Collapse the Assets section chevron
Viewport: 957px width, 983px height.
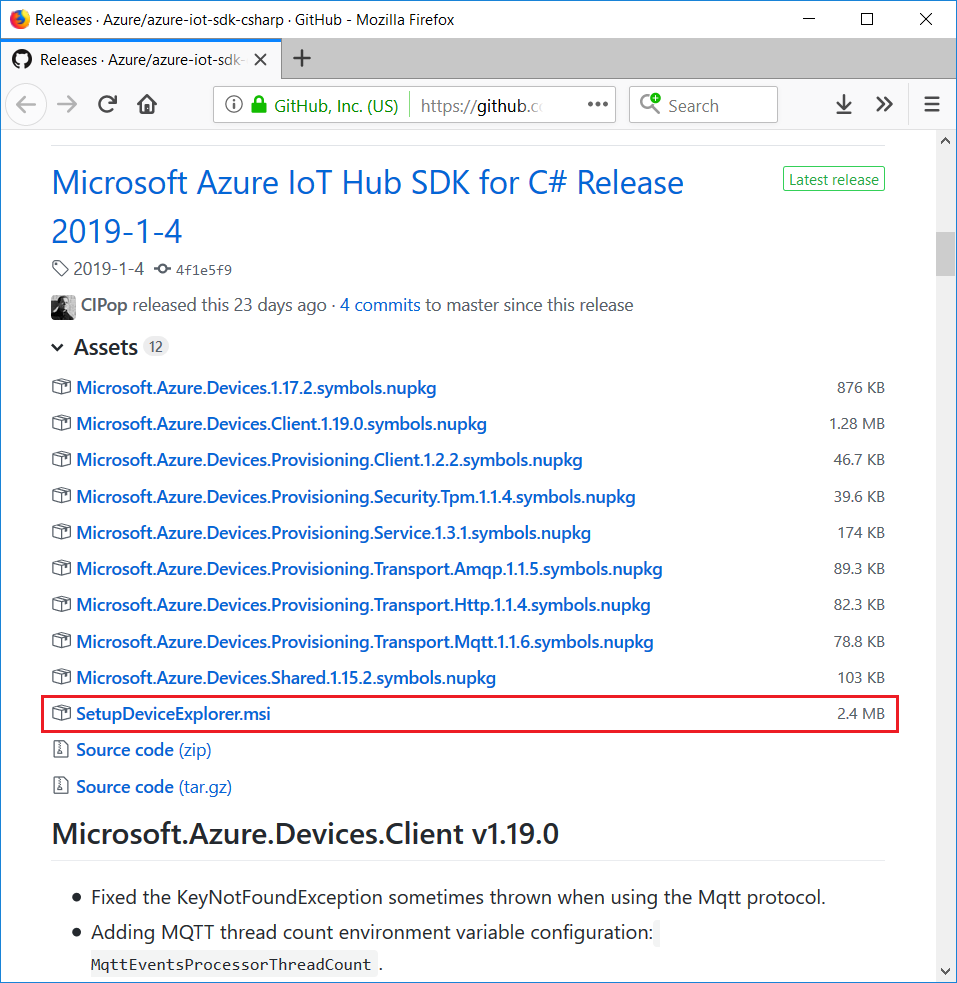click(x=58, y=347)
